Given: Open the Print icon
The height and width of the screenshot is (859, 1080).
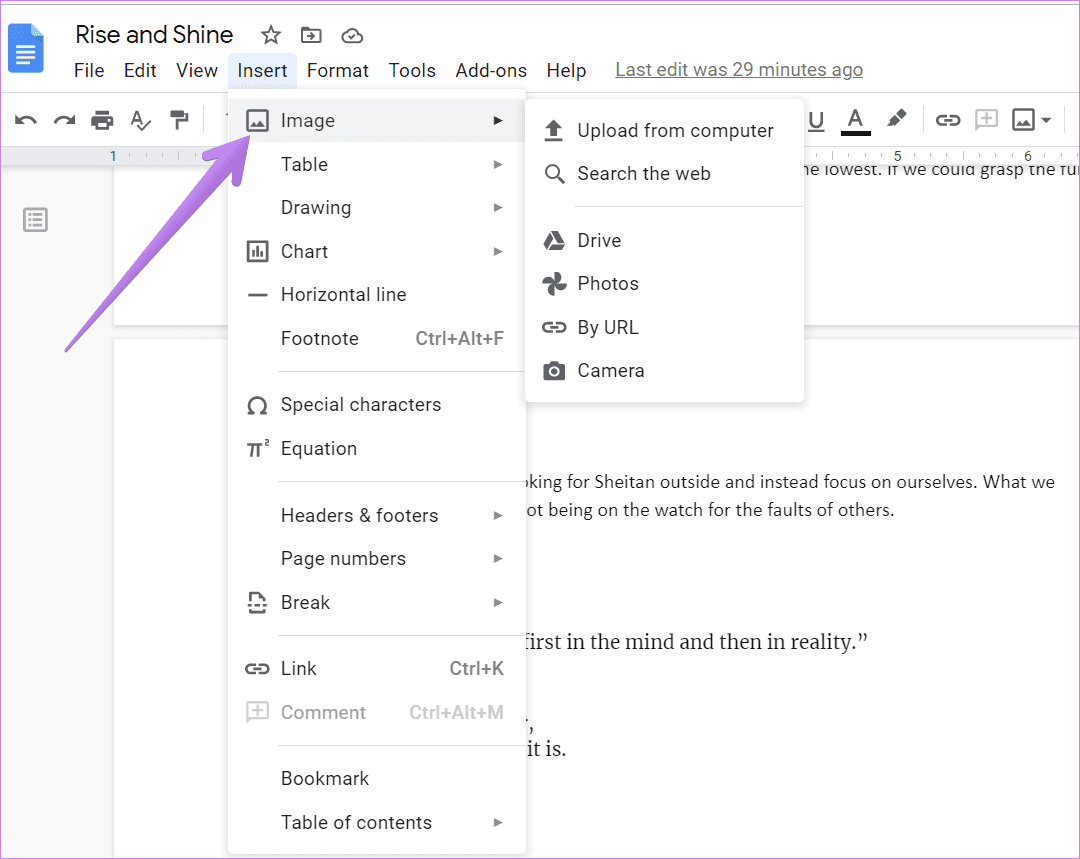Looking at the screenshot, I should tap(102, 119).
